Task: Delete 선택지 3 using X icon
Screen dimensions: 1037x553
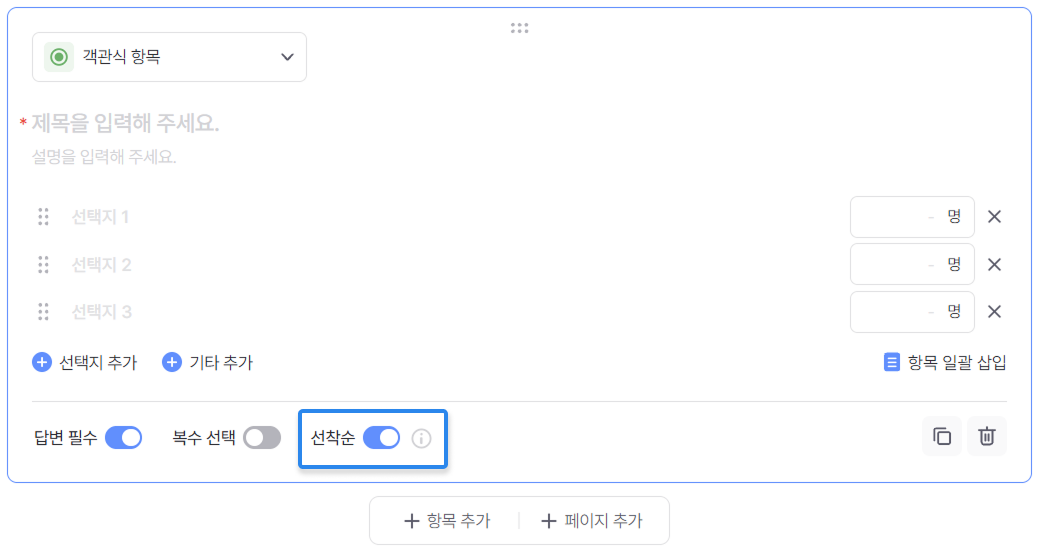Action: (x=994, y=311)
